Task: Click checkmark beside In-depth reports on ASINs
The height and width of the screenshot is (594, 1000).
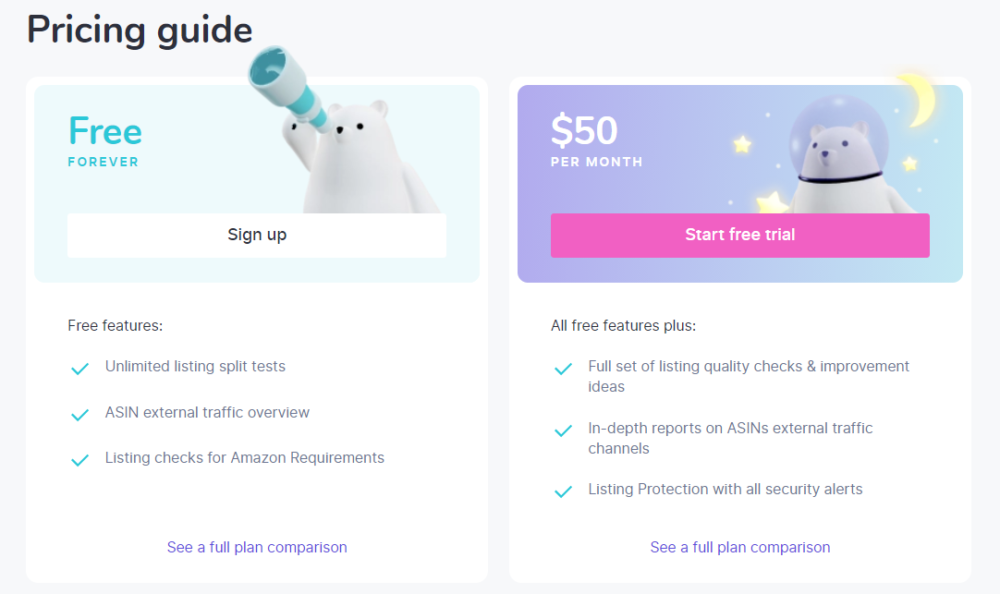Action: pyautogui.click(x=563, y=430)
